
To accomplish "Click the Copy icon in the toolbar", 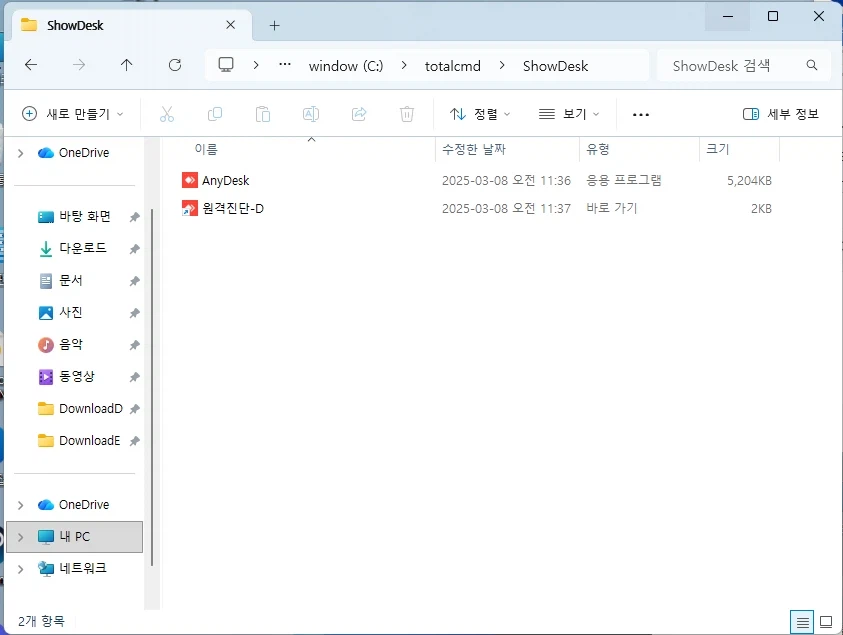I will pos(214,113).
